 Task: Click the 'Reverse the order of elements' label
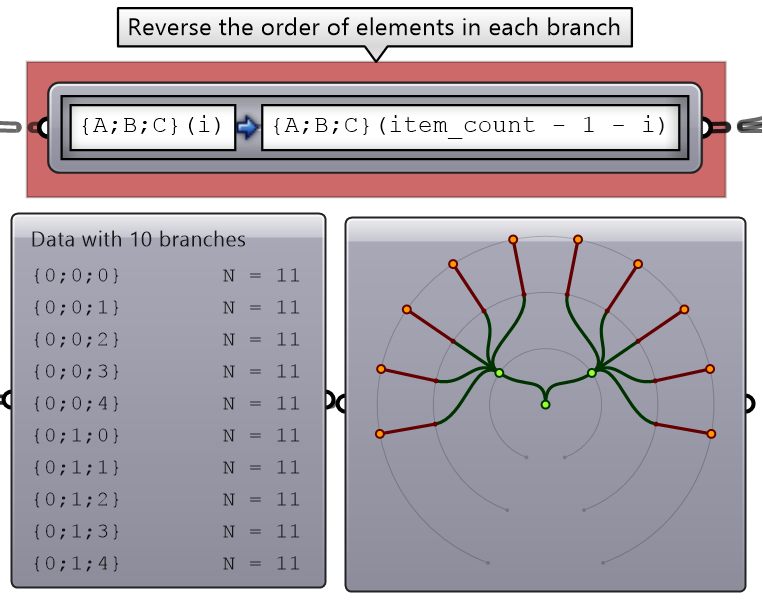tap(375, 27)
